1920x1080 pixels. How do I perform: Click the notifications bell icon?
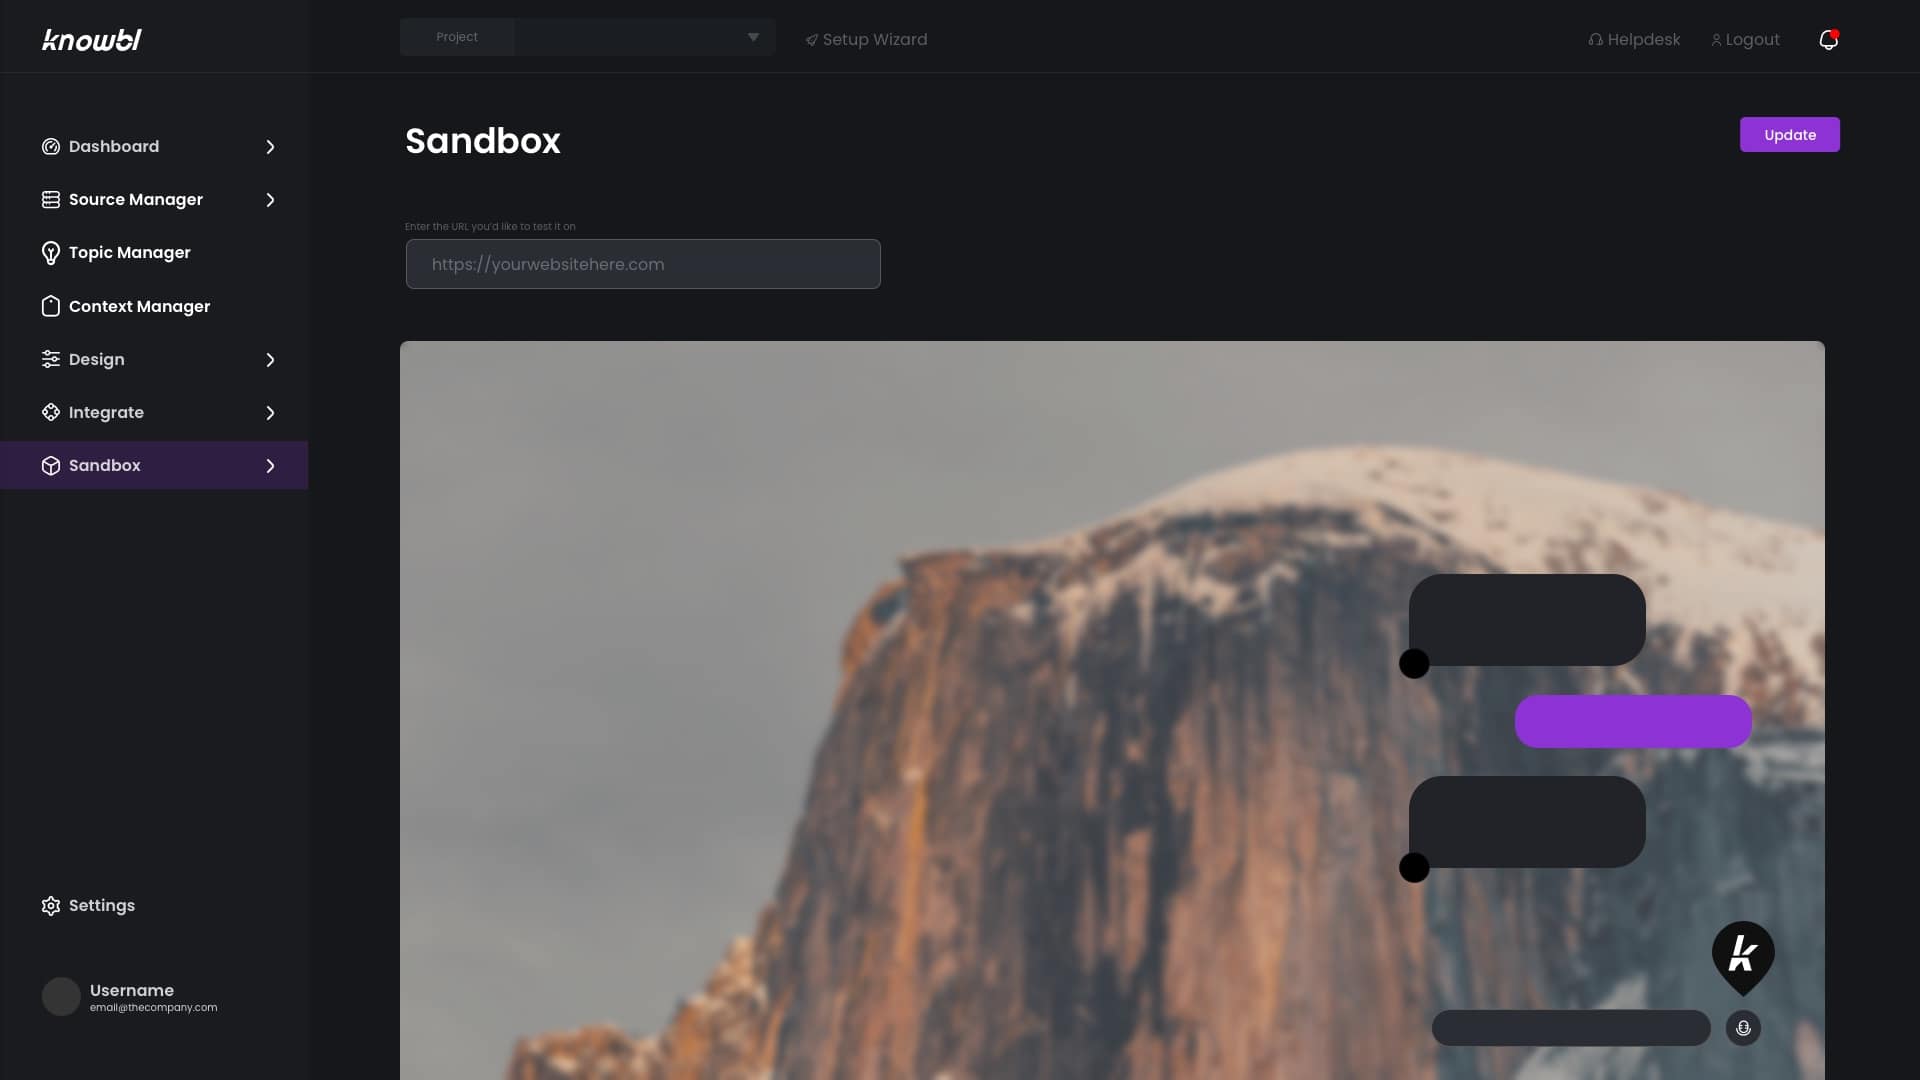(1828, 38)
